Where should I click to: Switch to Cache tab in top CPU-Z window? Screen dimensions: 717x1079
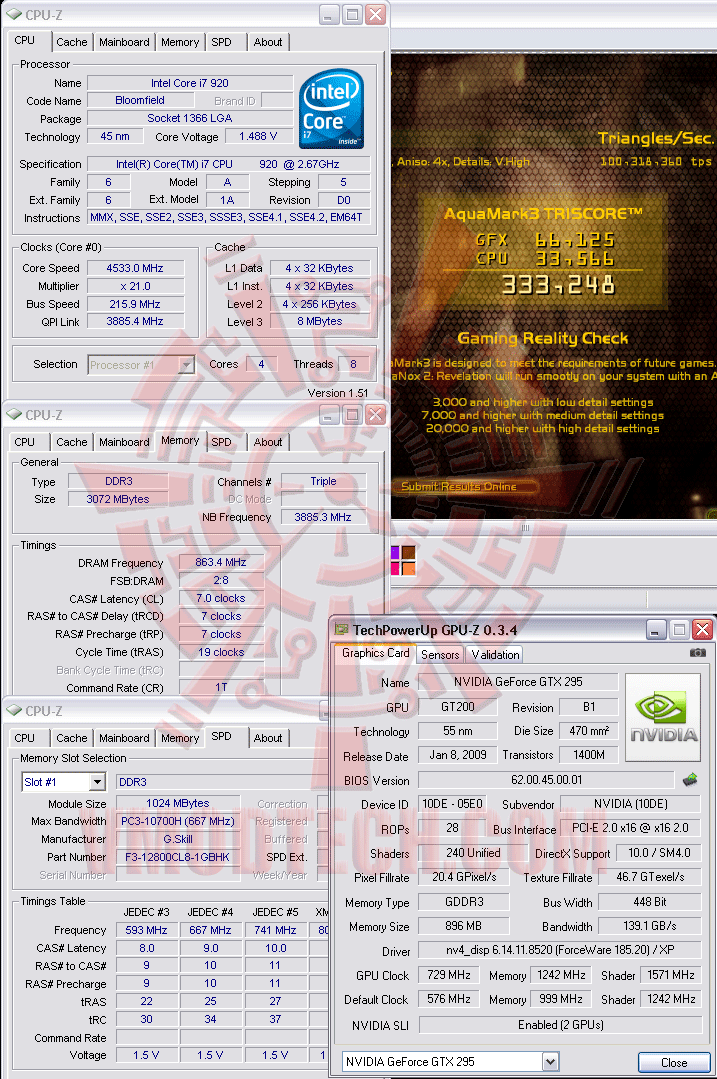click(x=72, y=42)
